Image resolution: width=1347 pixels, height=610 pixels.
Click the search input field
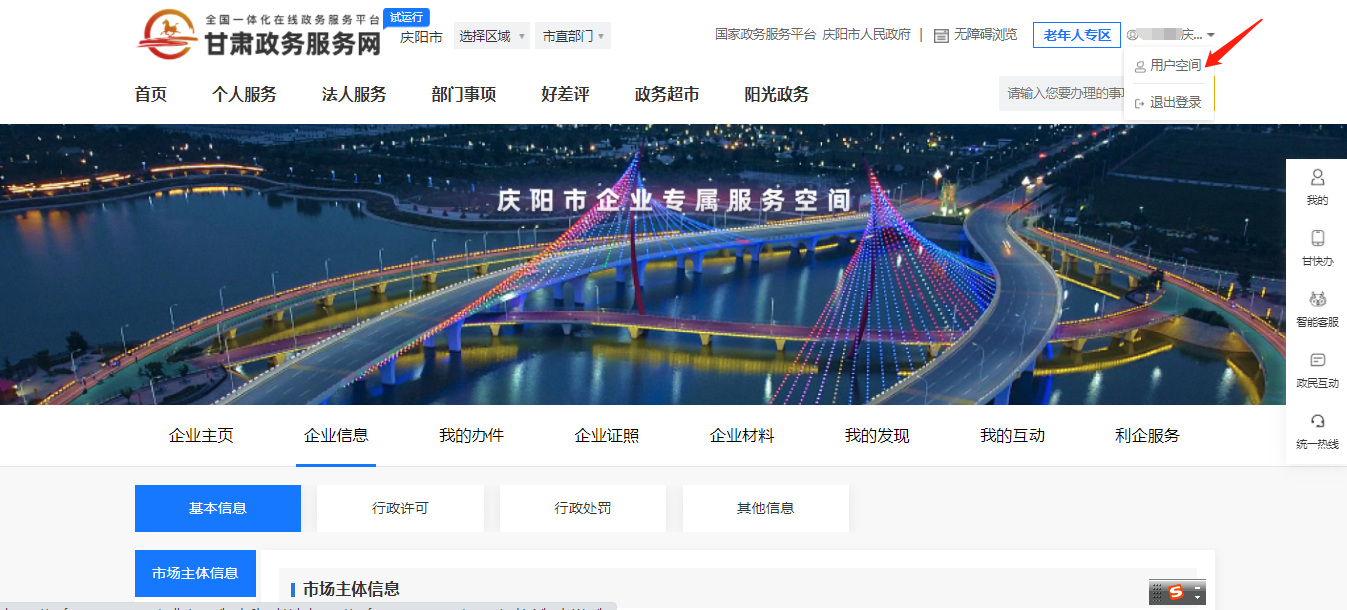(1060, 93)
